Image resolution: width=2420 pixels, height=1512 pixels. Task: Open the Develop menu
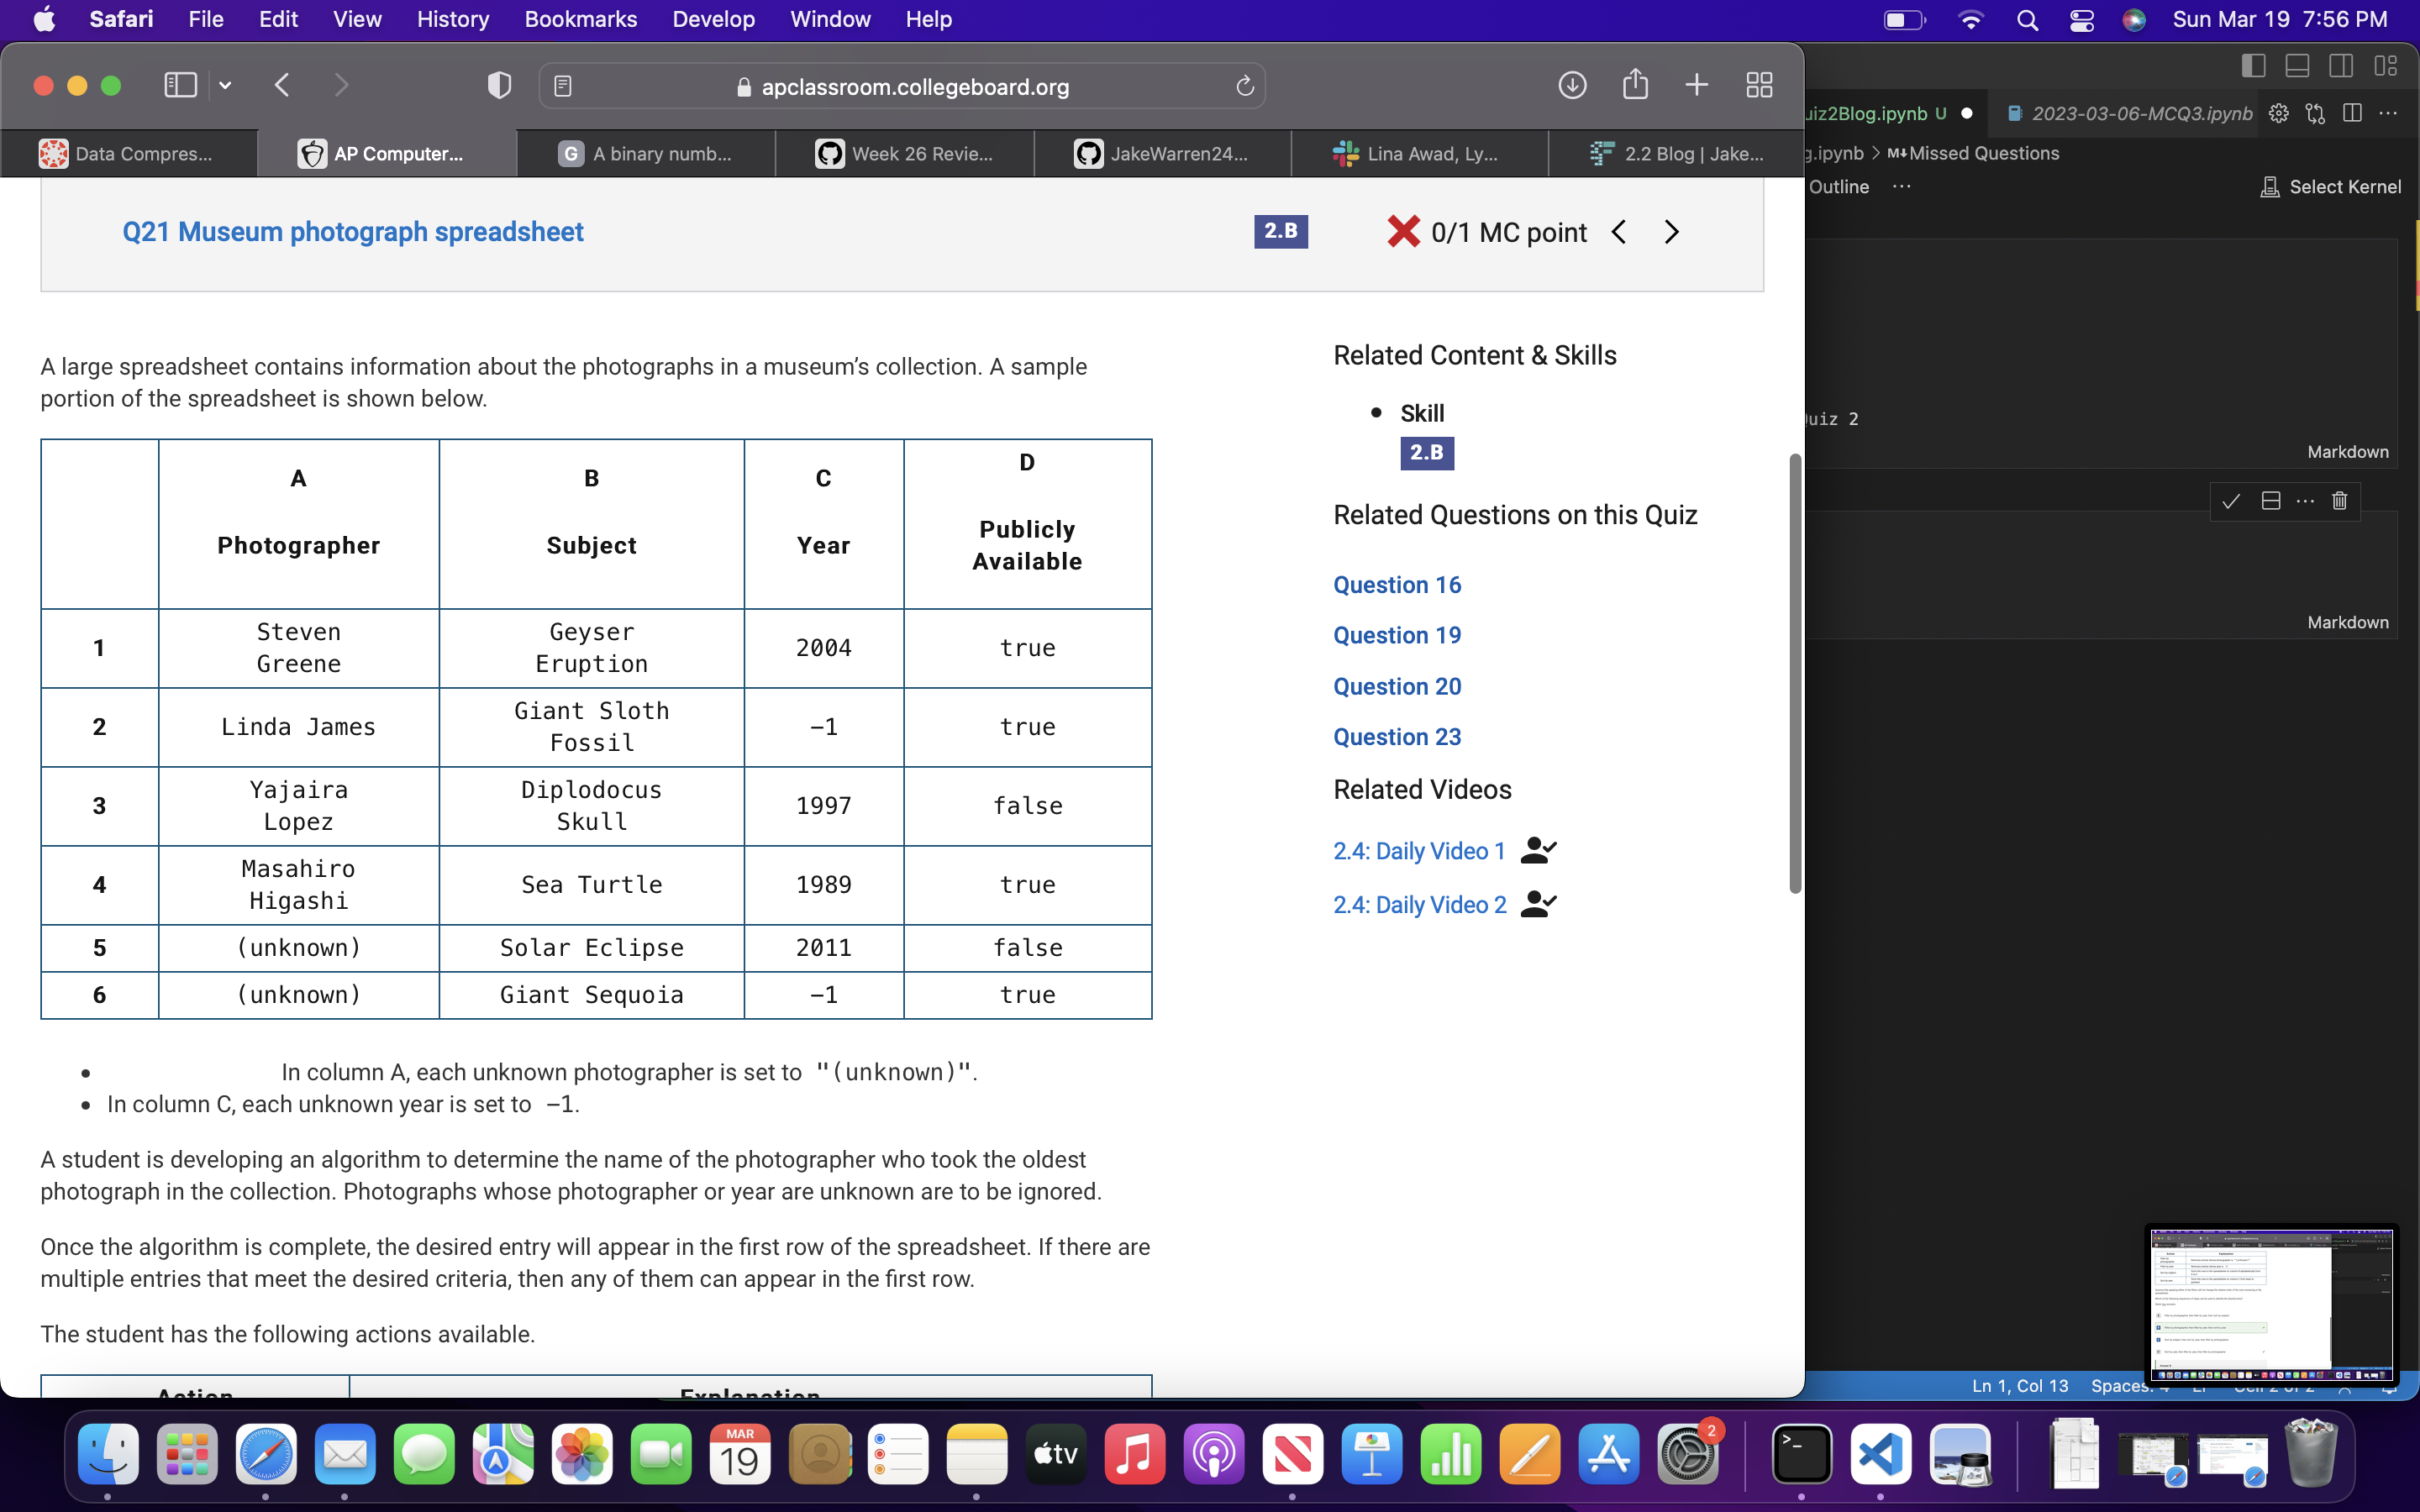click(x=713, y=19)
